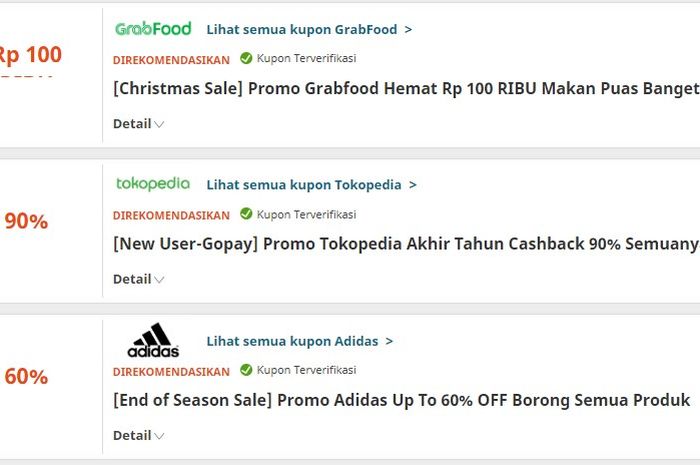The image size is (700, 465).
Task: Open New User-Gopay Promo Tokopedia title
Action: tap(406, 244)
